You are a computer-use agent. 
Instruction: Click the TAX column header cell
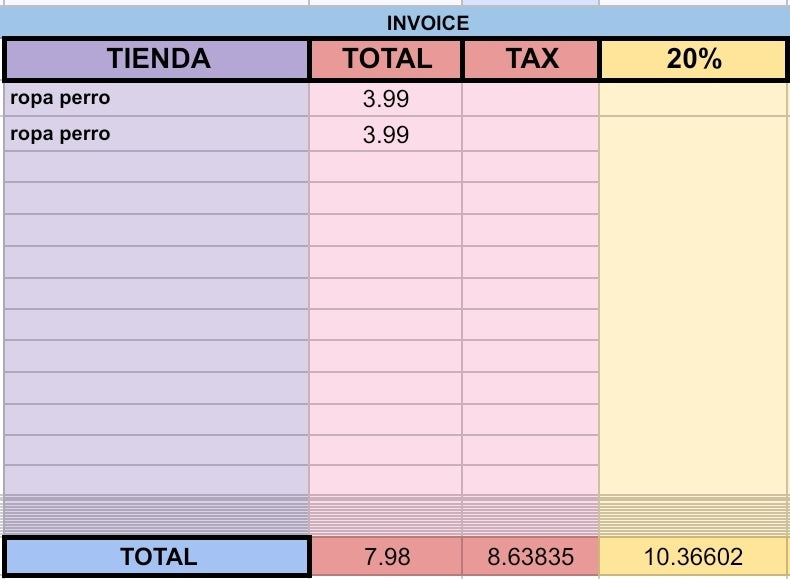point(531,59)
